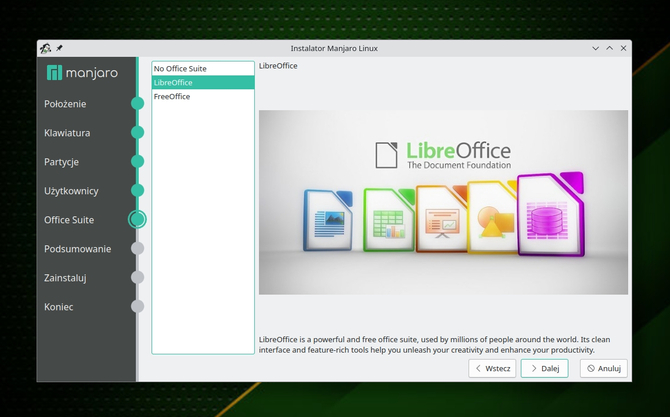Click the green Calc spreadsheet icon
The height and width of the screenshot is (417, 670).
pos(389,220)
